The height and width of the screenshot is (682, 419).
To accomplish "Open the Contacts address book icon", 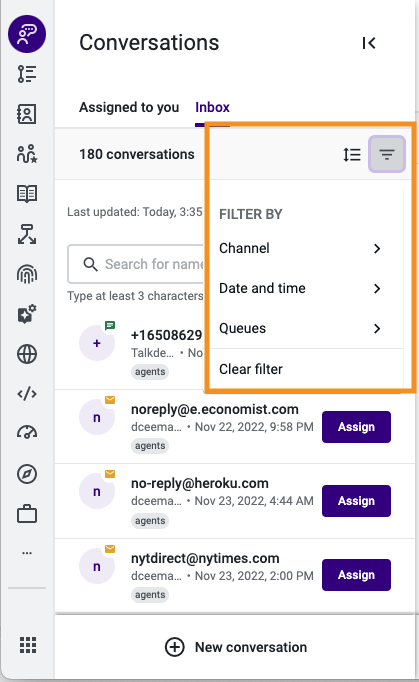I will (x=27, y=114).
